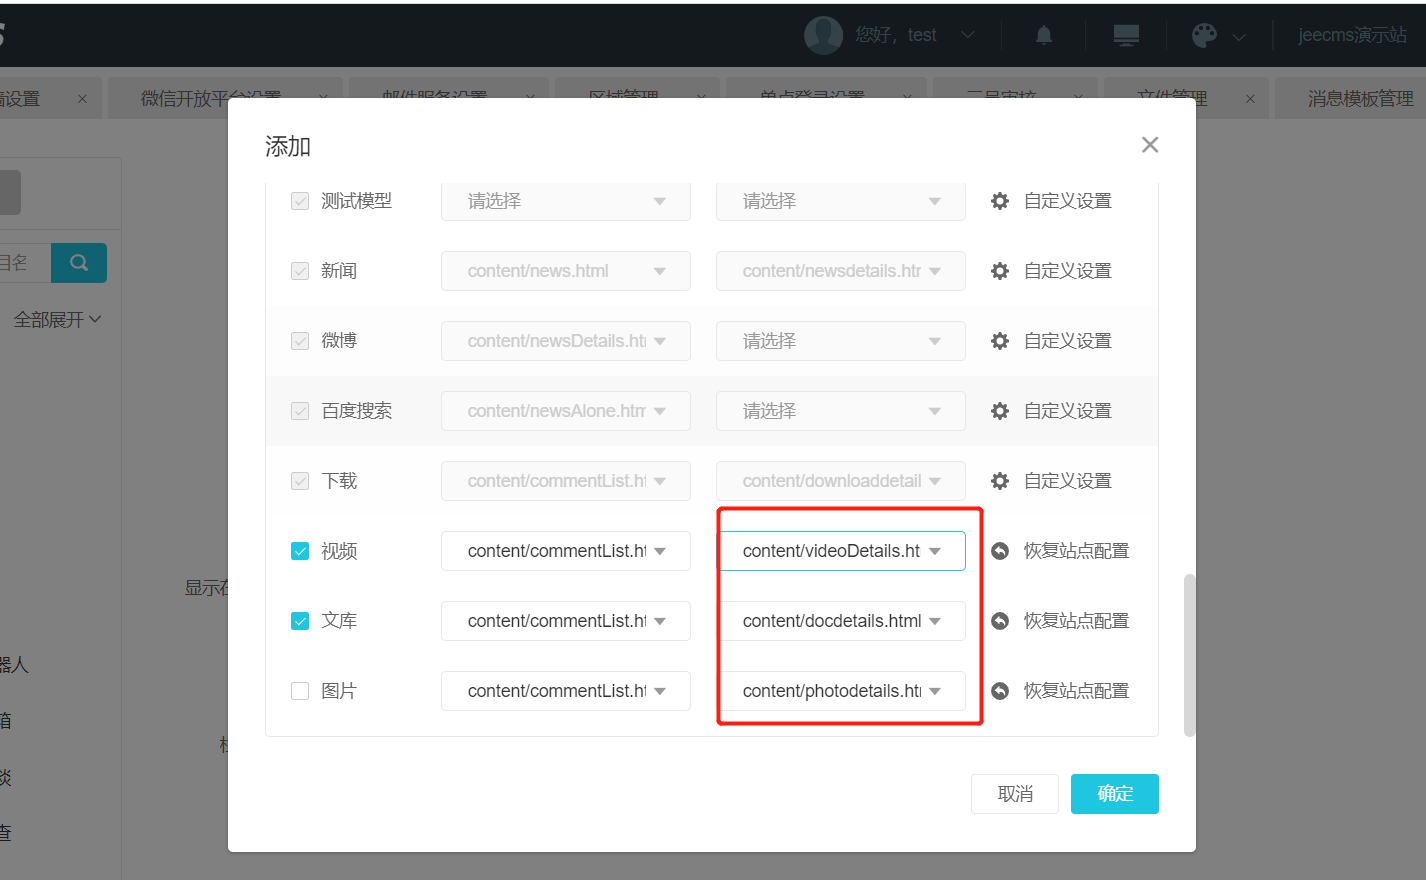Click the 添加 dialog title

pyautogui.click(x=288, y=147)
